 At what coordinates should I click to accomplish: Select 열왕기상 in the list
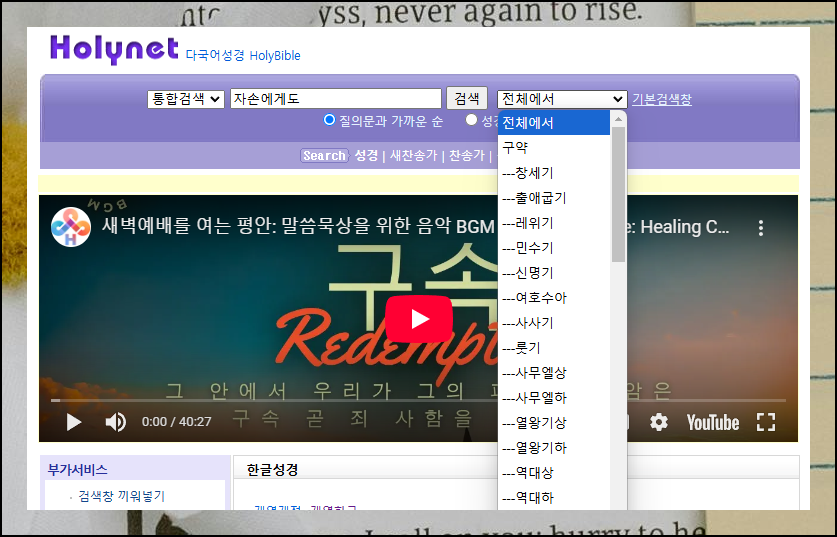554,423
